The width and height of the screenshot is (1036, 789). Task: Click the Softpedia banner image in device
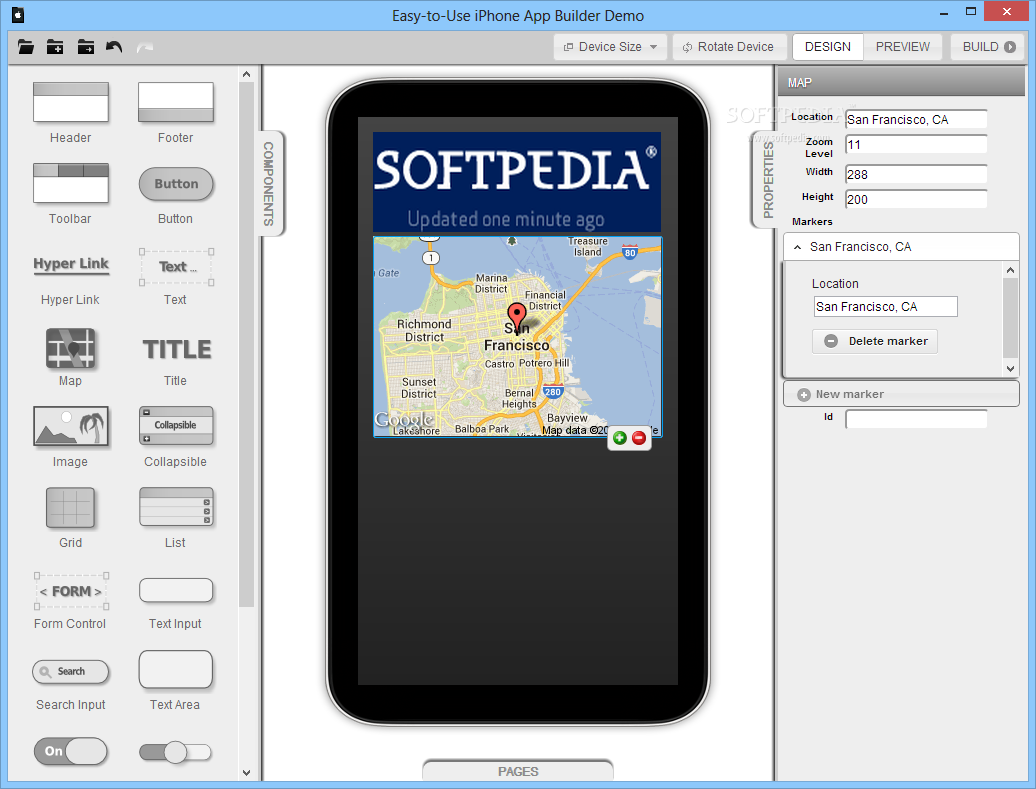coord(517,182)
